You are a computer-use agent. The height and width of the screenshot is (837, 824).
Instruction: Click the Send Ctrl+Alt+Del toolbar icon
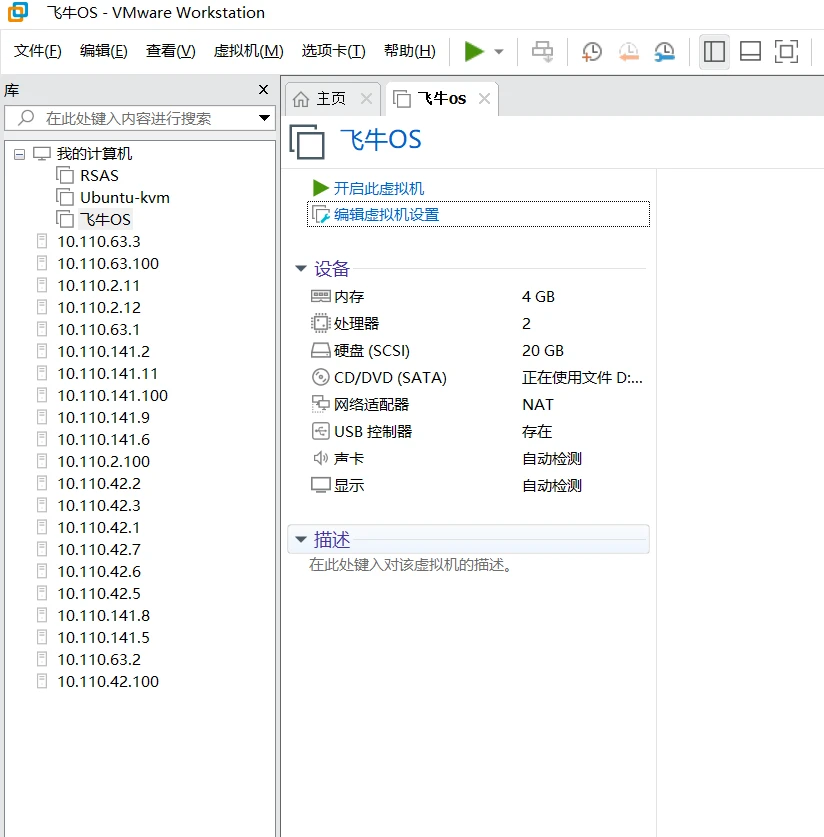(x=542, y=52)
